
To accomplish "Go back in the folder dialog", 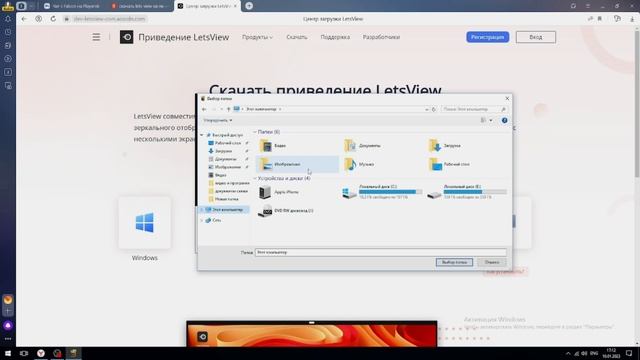I will (204, 109).
